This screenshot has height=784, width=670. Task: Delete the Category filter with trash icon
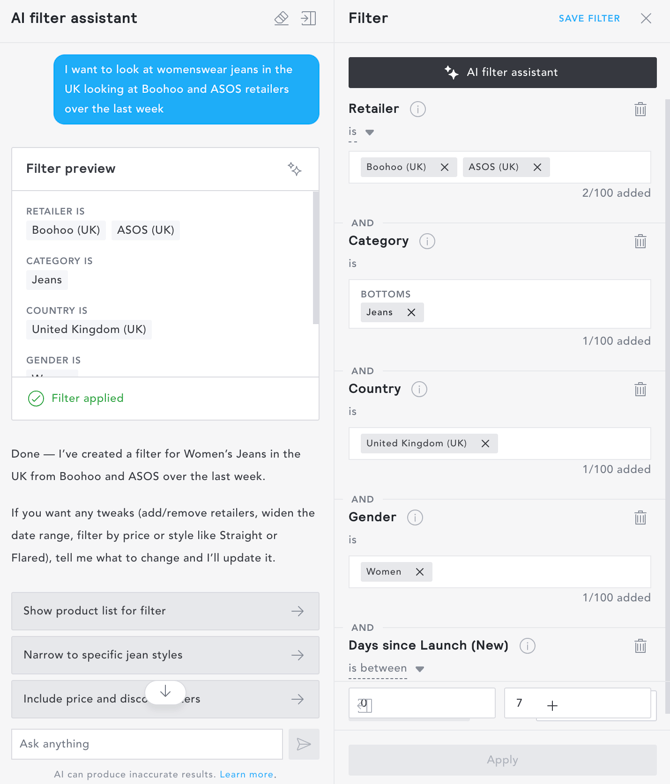[640, 241]
